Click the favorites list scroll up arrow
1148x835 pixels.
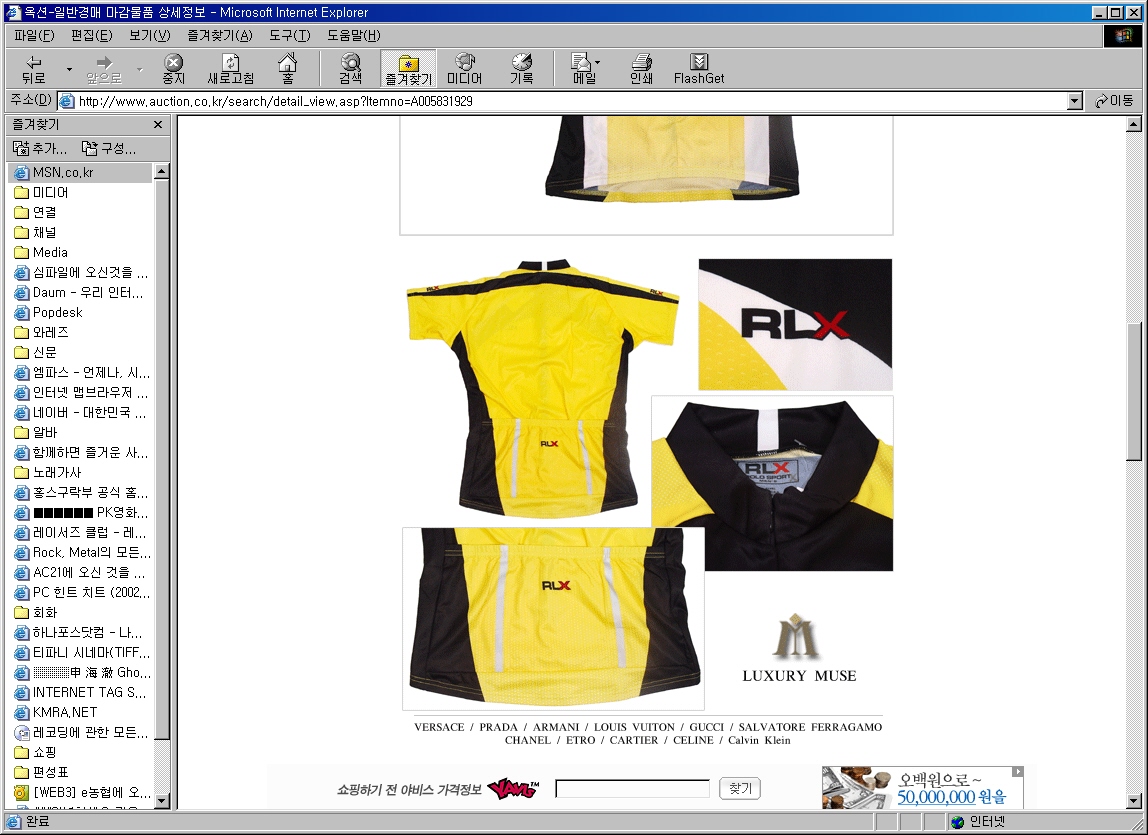click(162, 171)
